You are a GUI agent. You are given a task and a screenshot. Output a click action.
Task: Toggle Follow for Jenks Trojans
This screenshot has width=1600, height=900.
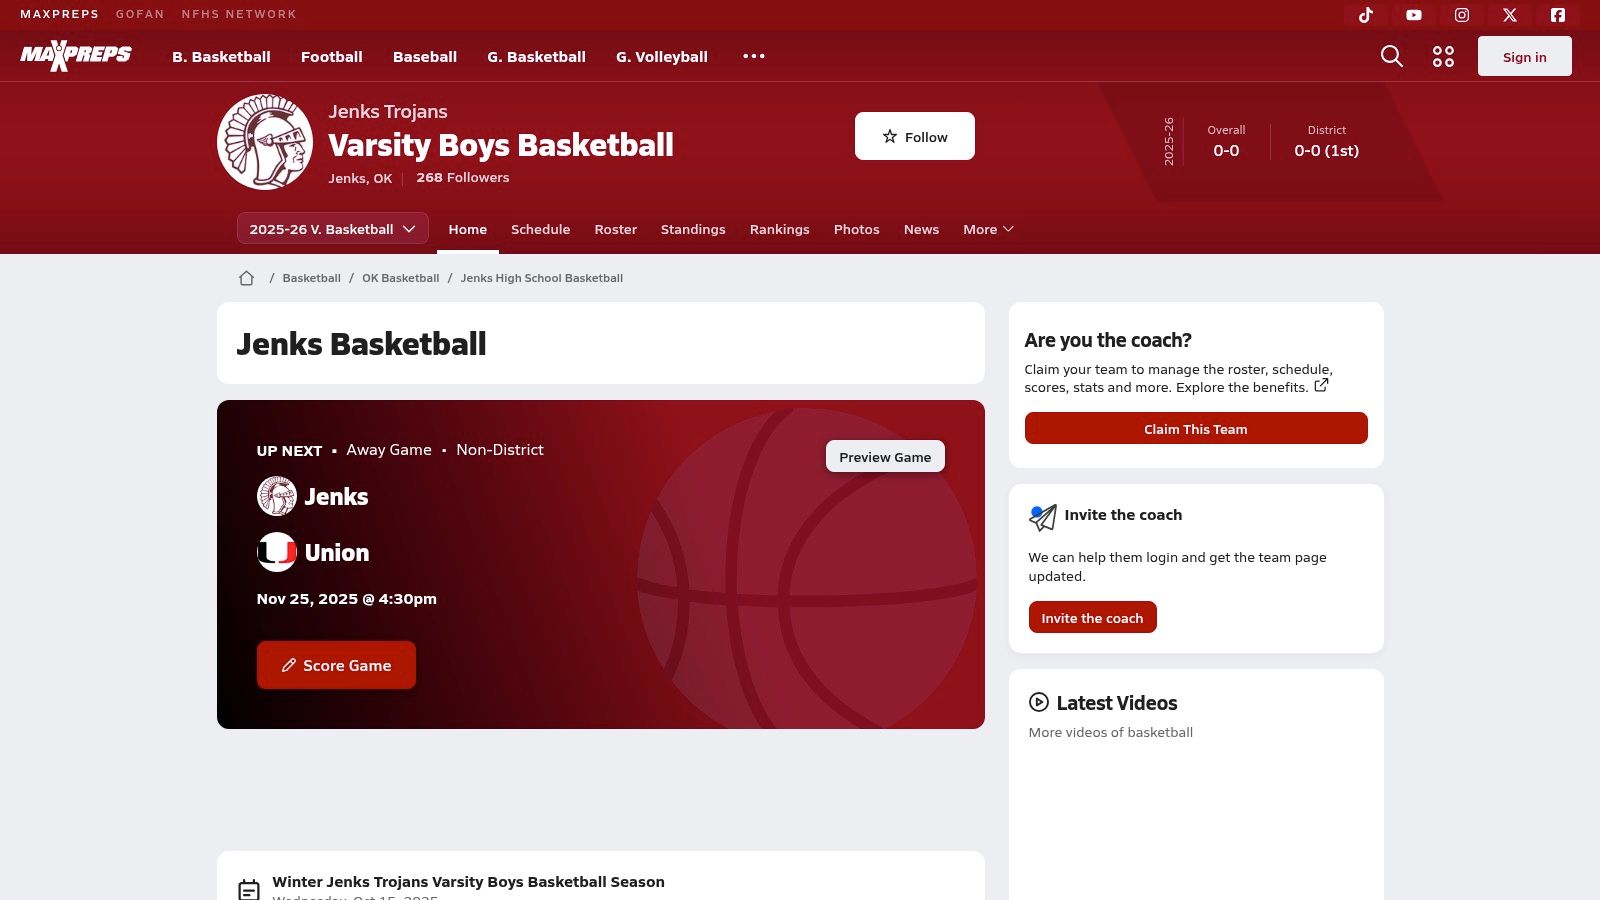[914, 136]
